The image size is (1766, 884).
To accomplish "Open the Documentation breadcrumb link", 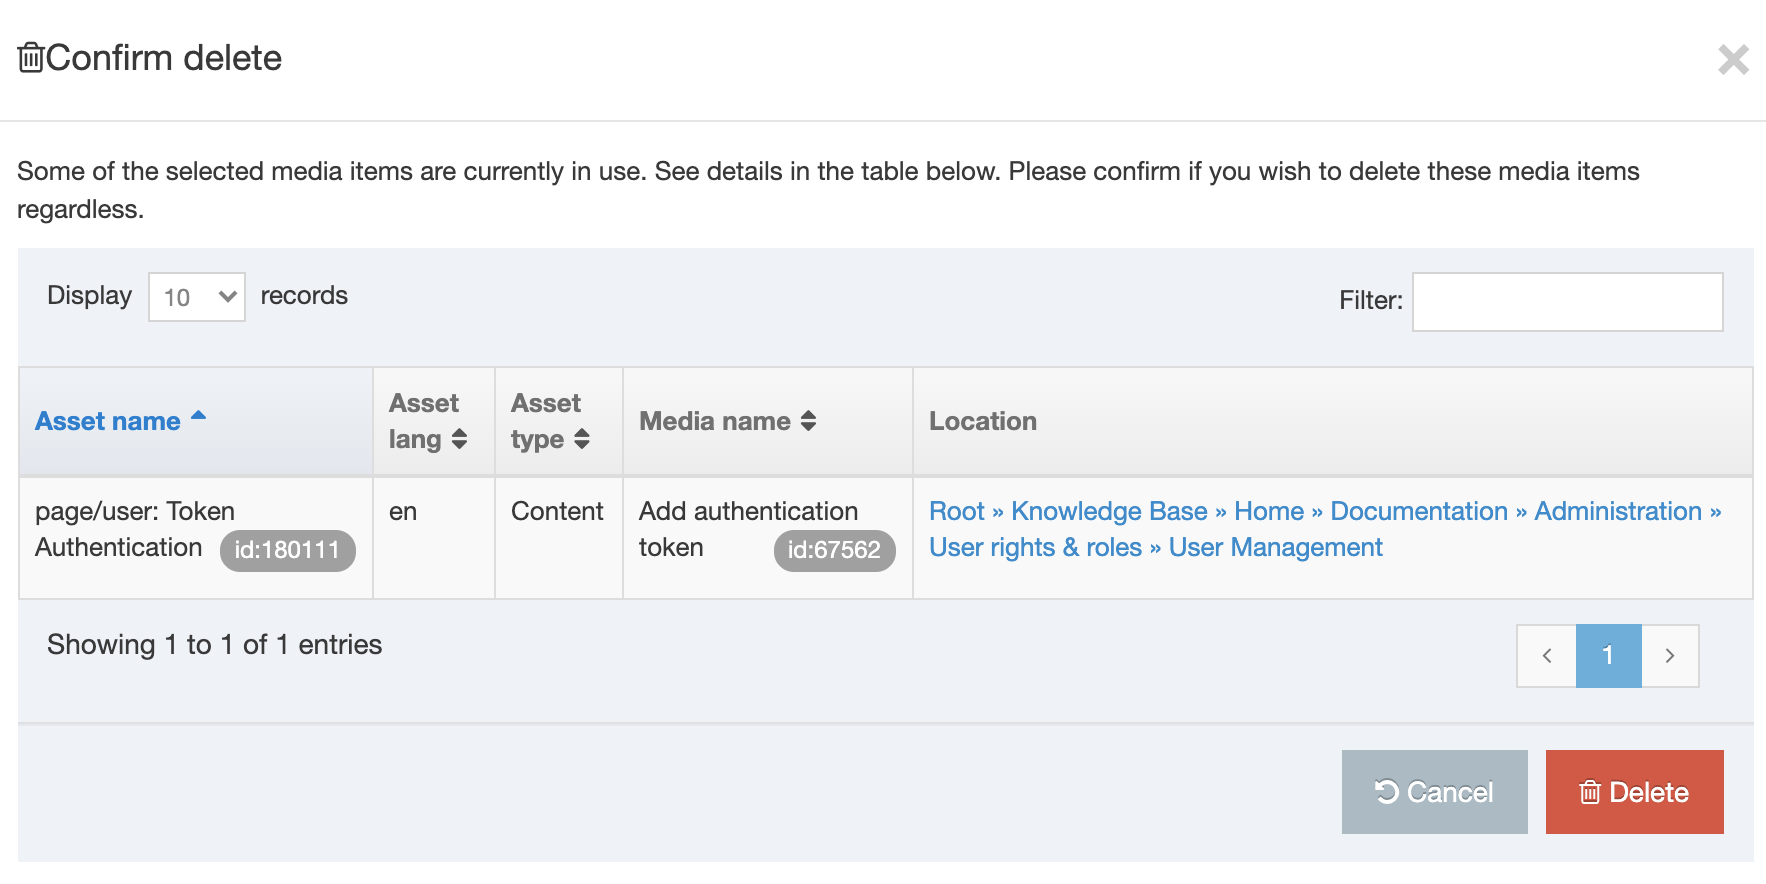I will 1418,511.
